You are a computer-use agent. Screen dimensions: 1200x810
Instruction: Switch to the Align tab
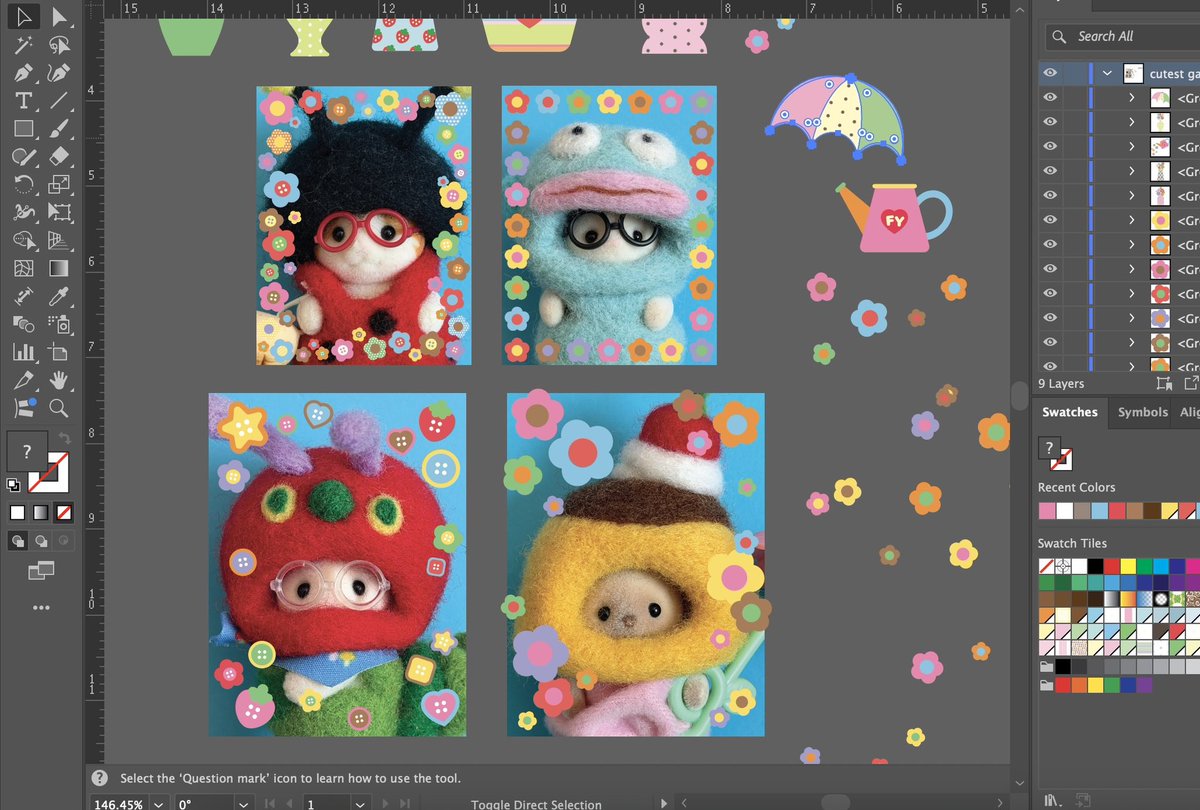click(1190, 412)
